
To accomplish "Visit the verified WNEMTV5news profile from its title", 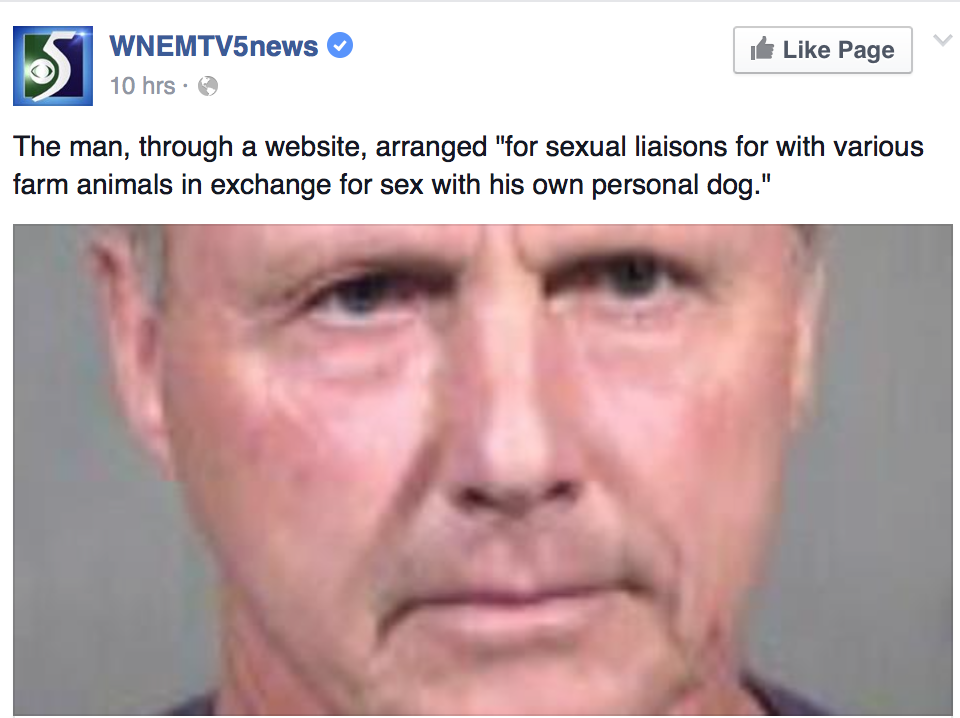I will [x=214, y=47].
